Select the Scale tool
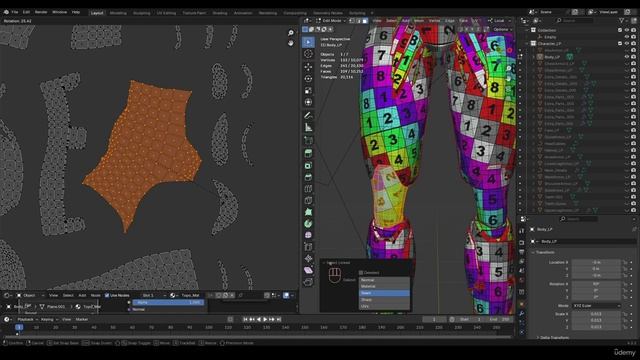This screenshot has width=640, height=360. 309,90
